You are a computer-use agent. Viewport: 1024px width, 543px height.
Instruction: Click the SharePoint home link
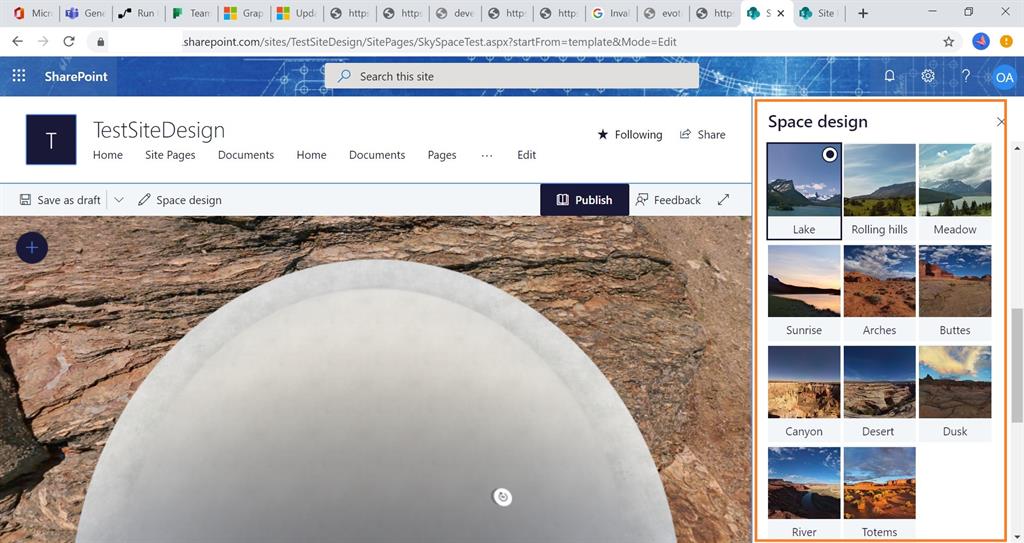point(76,76)
